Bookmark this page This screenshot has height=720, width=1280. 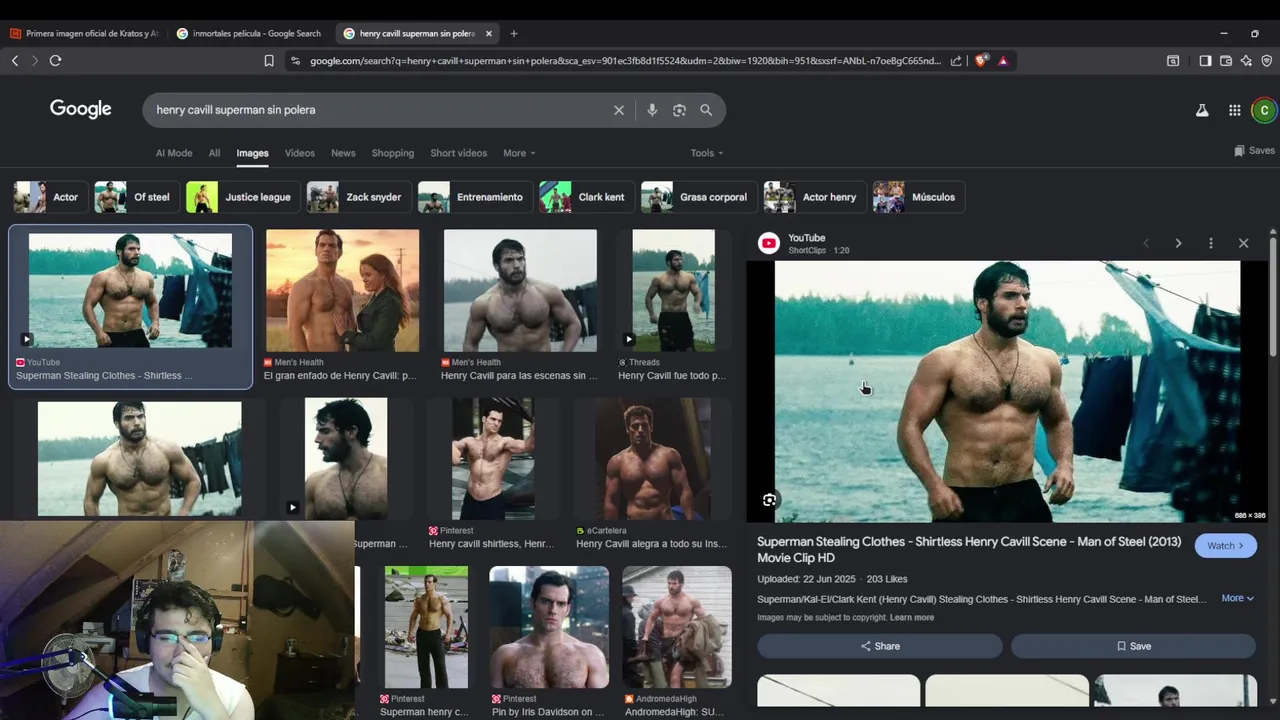tap(269, 61)
